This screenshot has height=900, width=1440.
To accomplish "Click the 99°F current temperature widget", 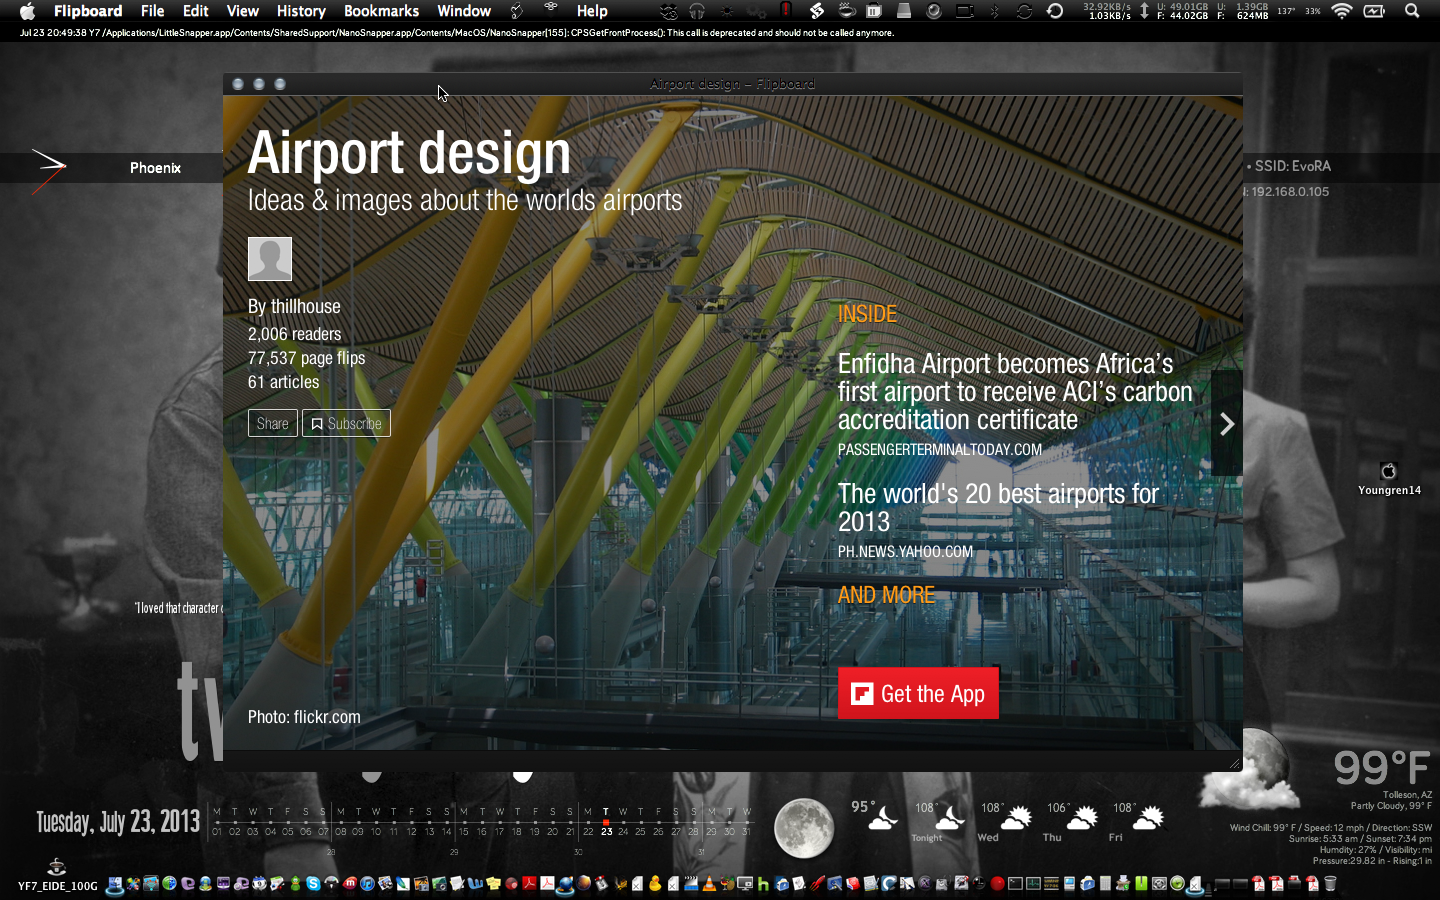I will pos(1382,768).
